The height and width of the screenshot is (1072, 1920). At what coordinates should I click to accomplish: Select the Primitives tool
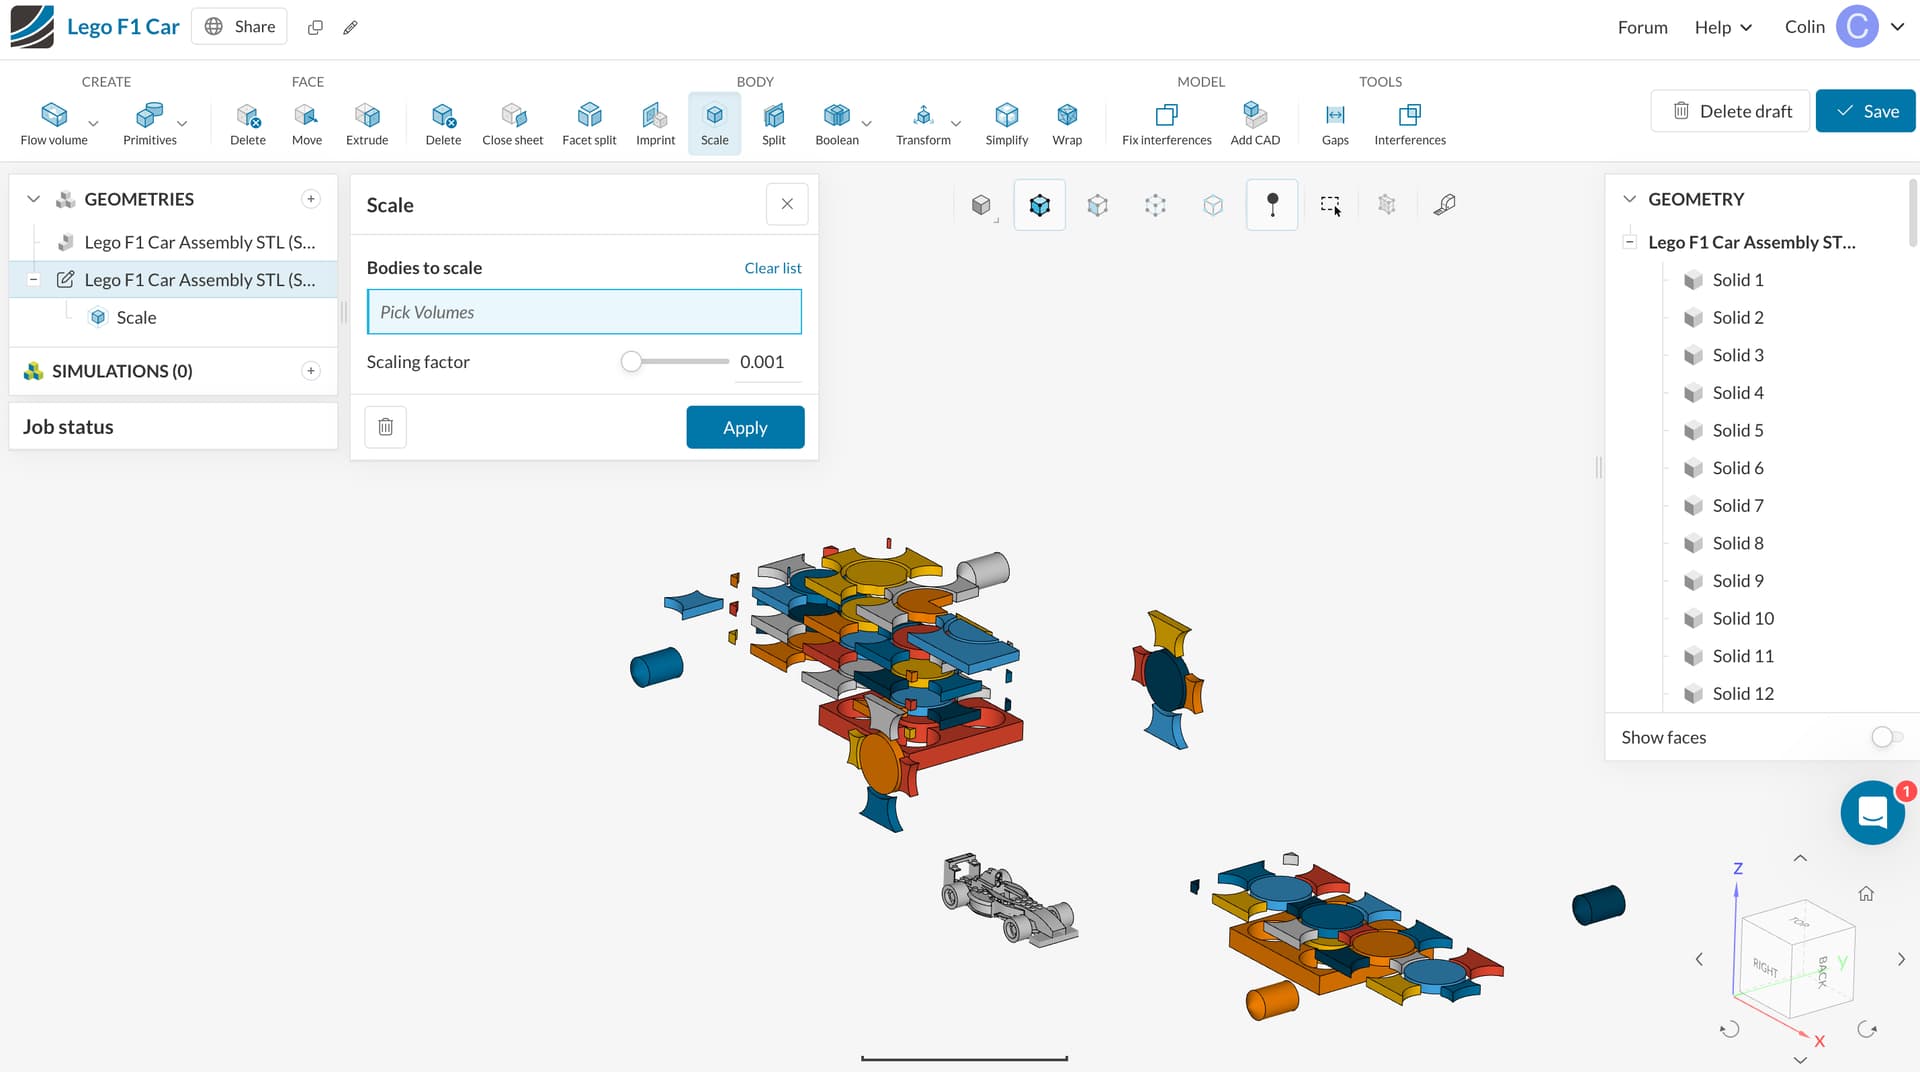[149, 123]
